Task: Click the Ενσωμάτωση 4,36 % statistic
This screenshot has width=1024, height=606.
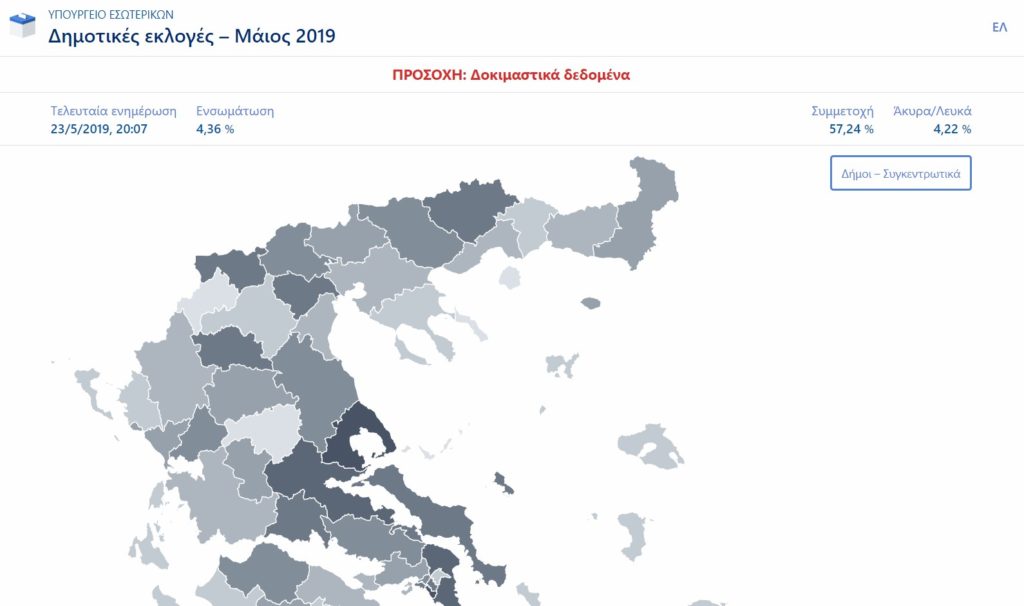Action: point(235,120)
